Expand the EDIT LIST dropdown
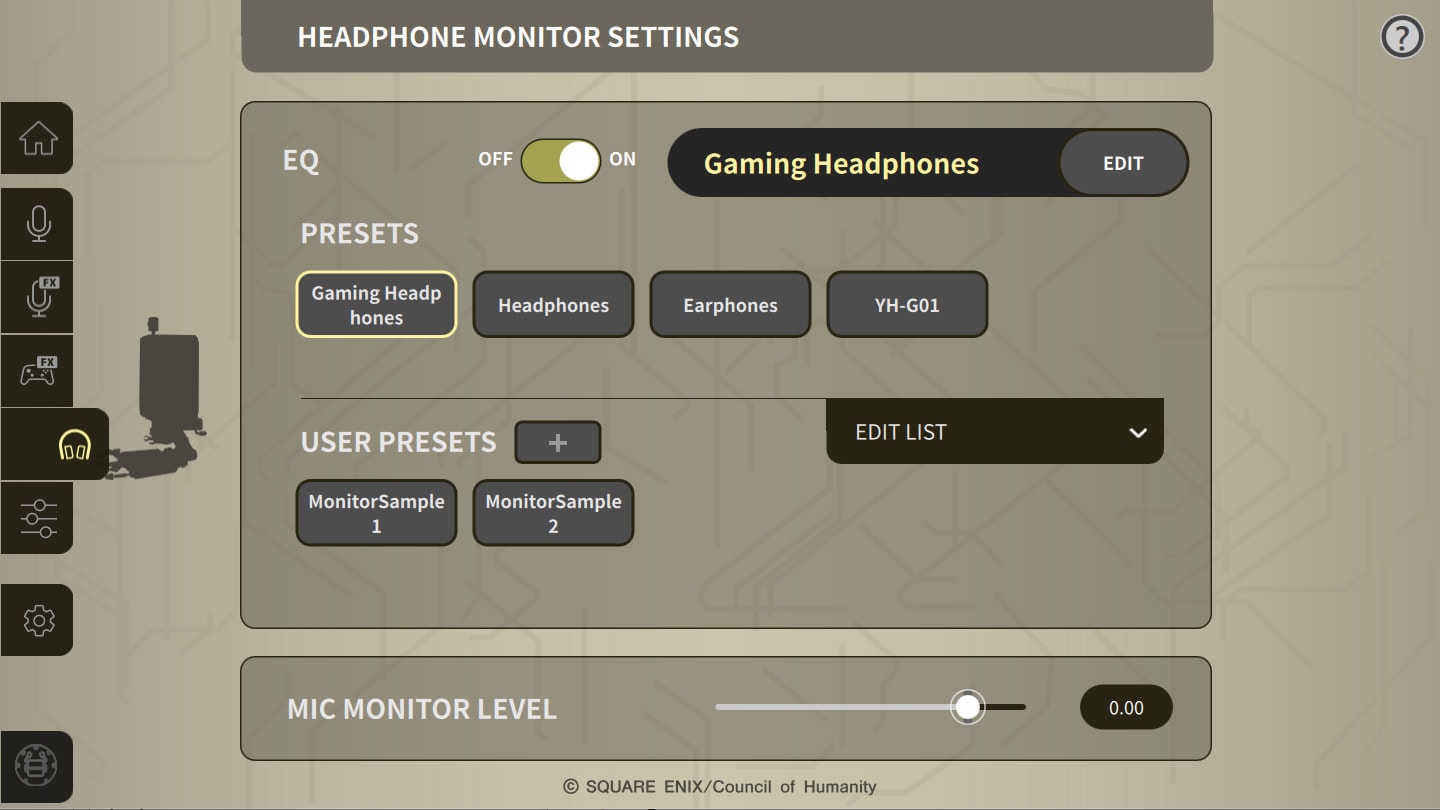The image size is (1440, 810). tap(994, 431)
